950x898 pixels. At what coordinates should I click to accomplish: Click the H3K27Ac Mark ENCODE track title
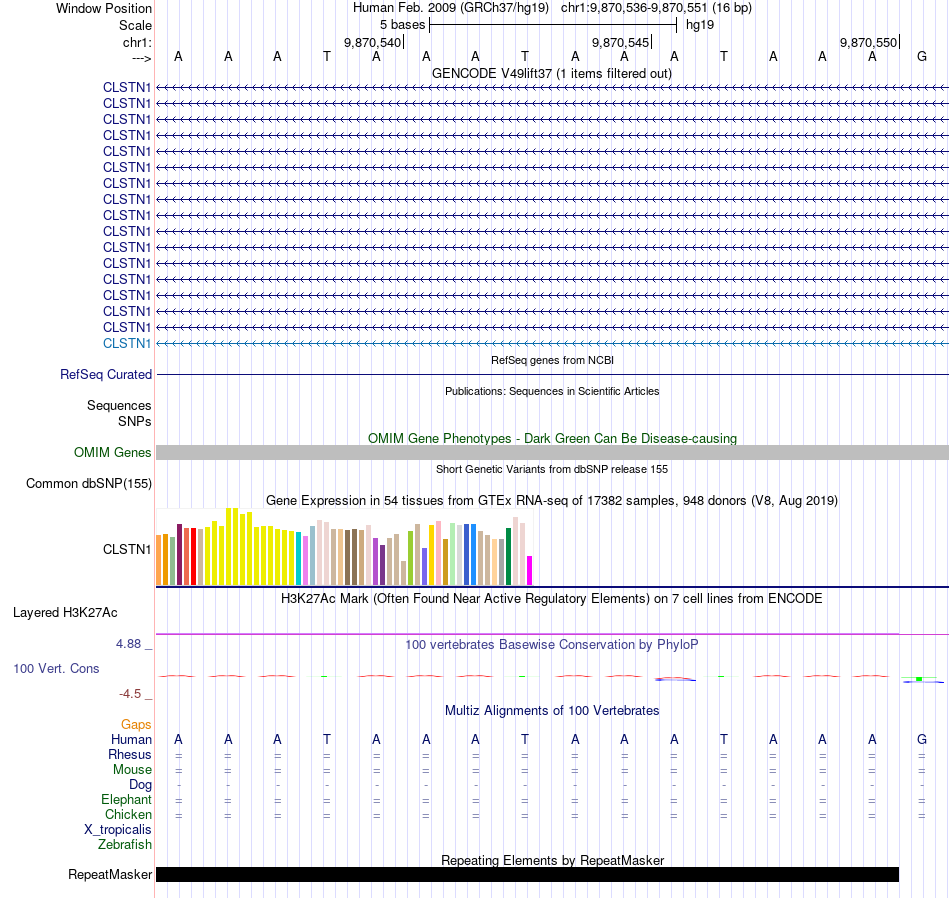[x=552, y=599]
